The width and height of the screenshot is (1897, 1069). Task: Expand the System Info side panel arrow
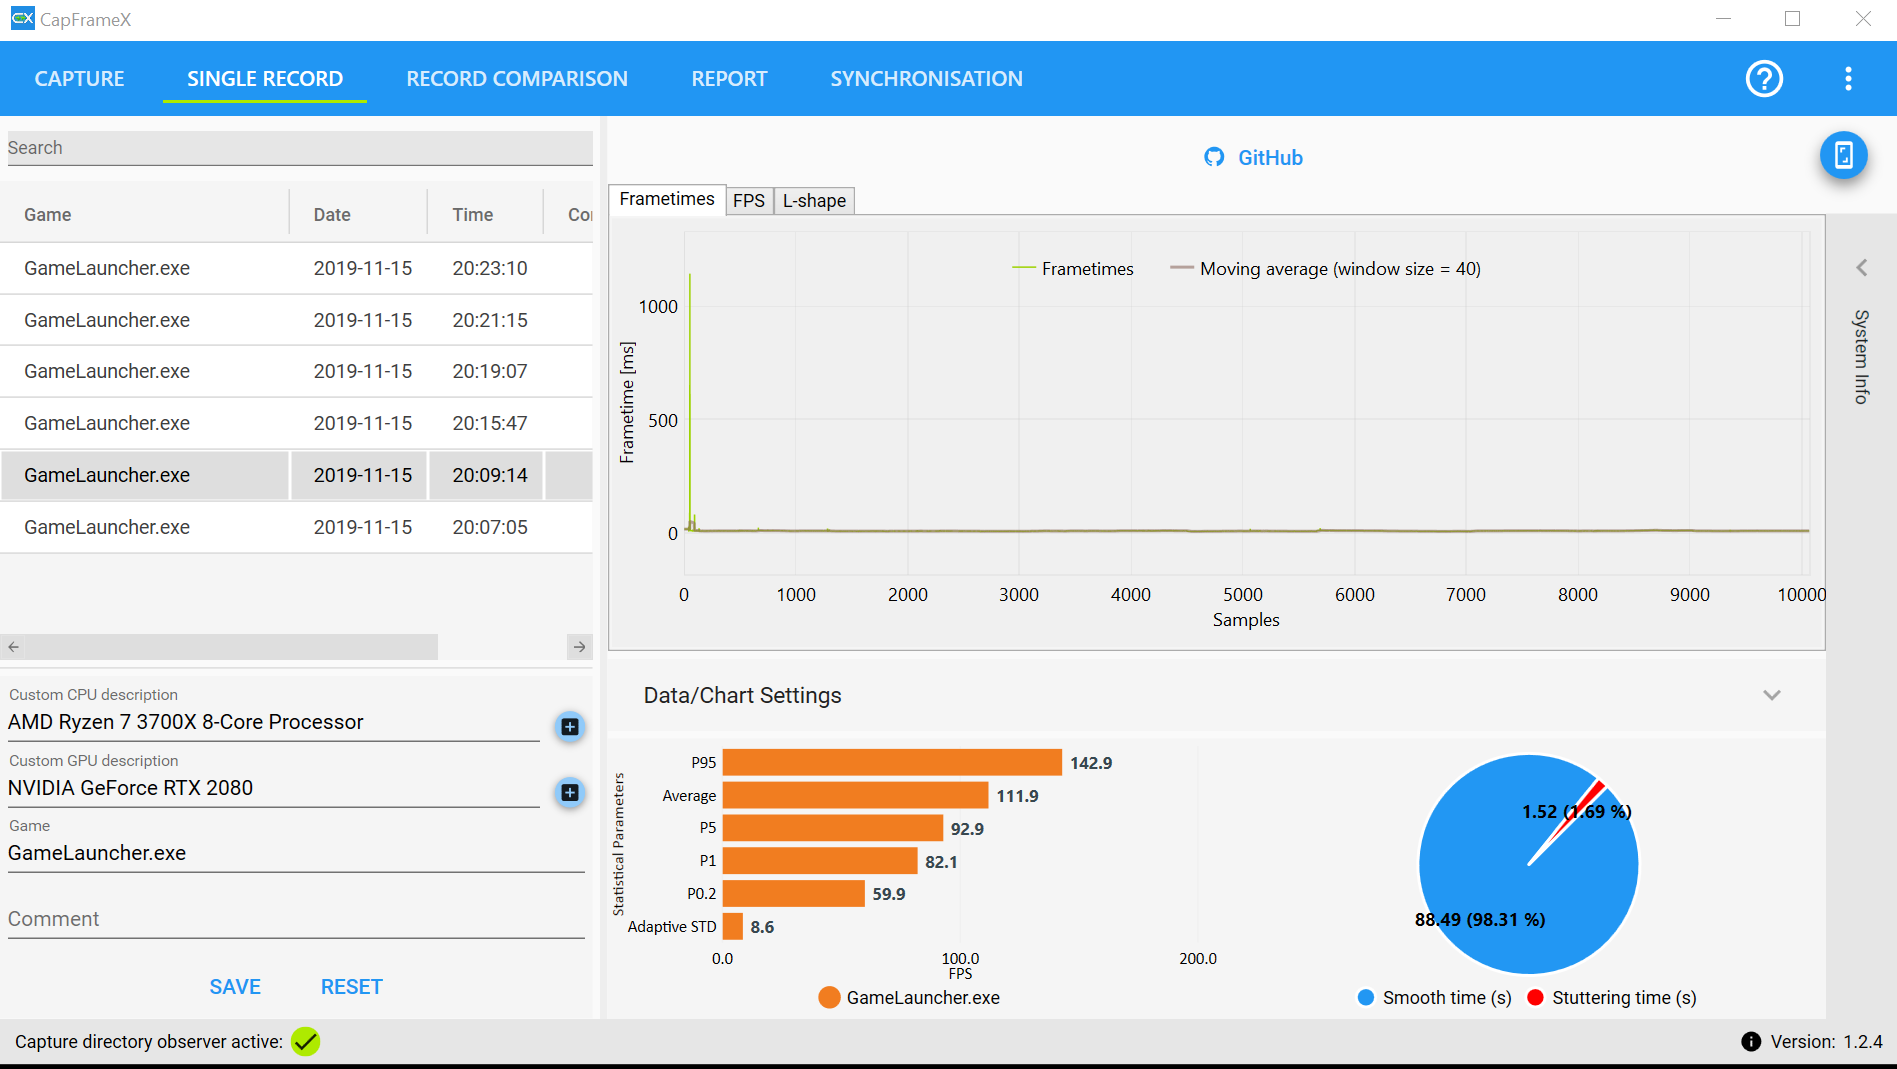[x=1861, y=267]
